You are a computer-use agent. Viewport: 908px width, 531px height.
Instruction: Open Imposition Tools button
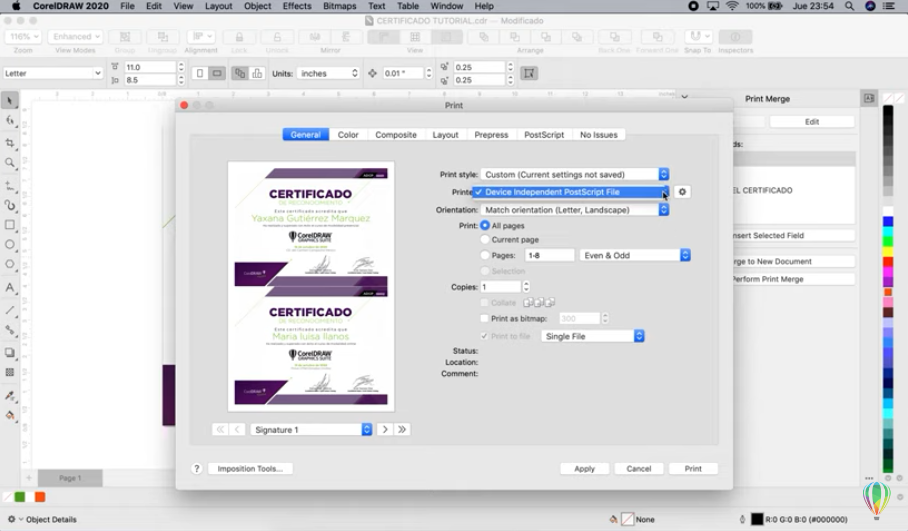pos(250,468)
